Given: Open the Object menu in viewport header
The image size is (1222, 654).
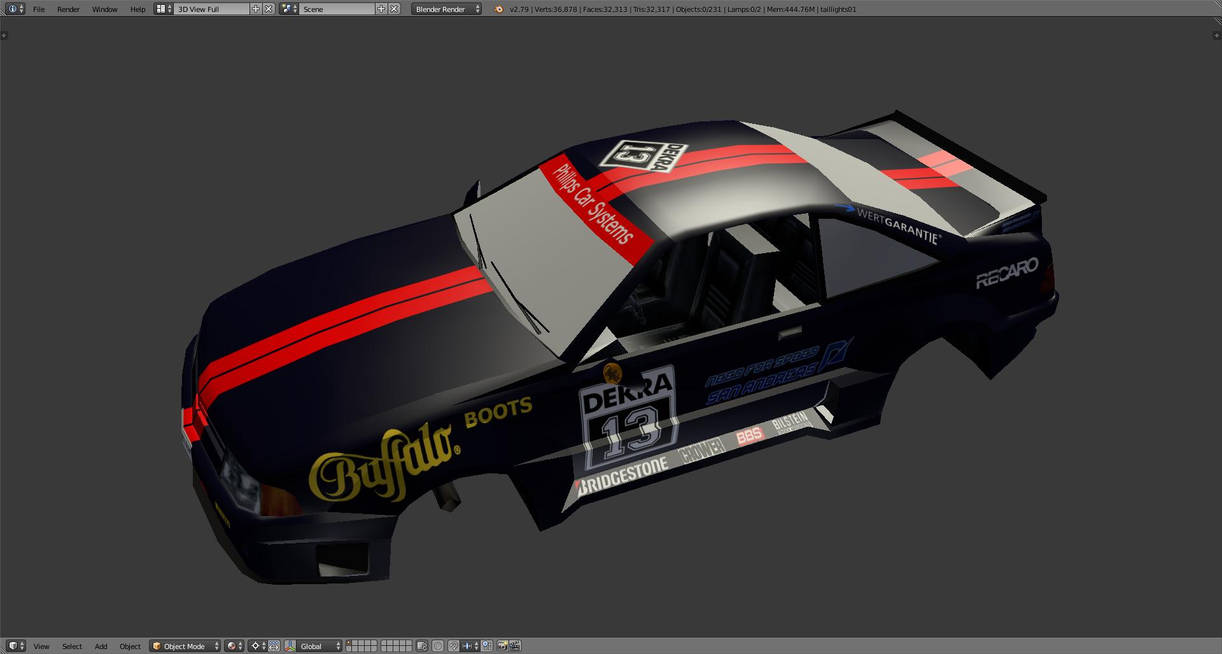Looking at the screenshot, I should (130, 646).
